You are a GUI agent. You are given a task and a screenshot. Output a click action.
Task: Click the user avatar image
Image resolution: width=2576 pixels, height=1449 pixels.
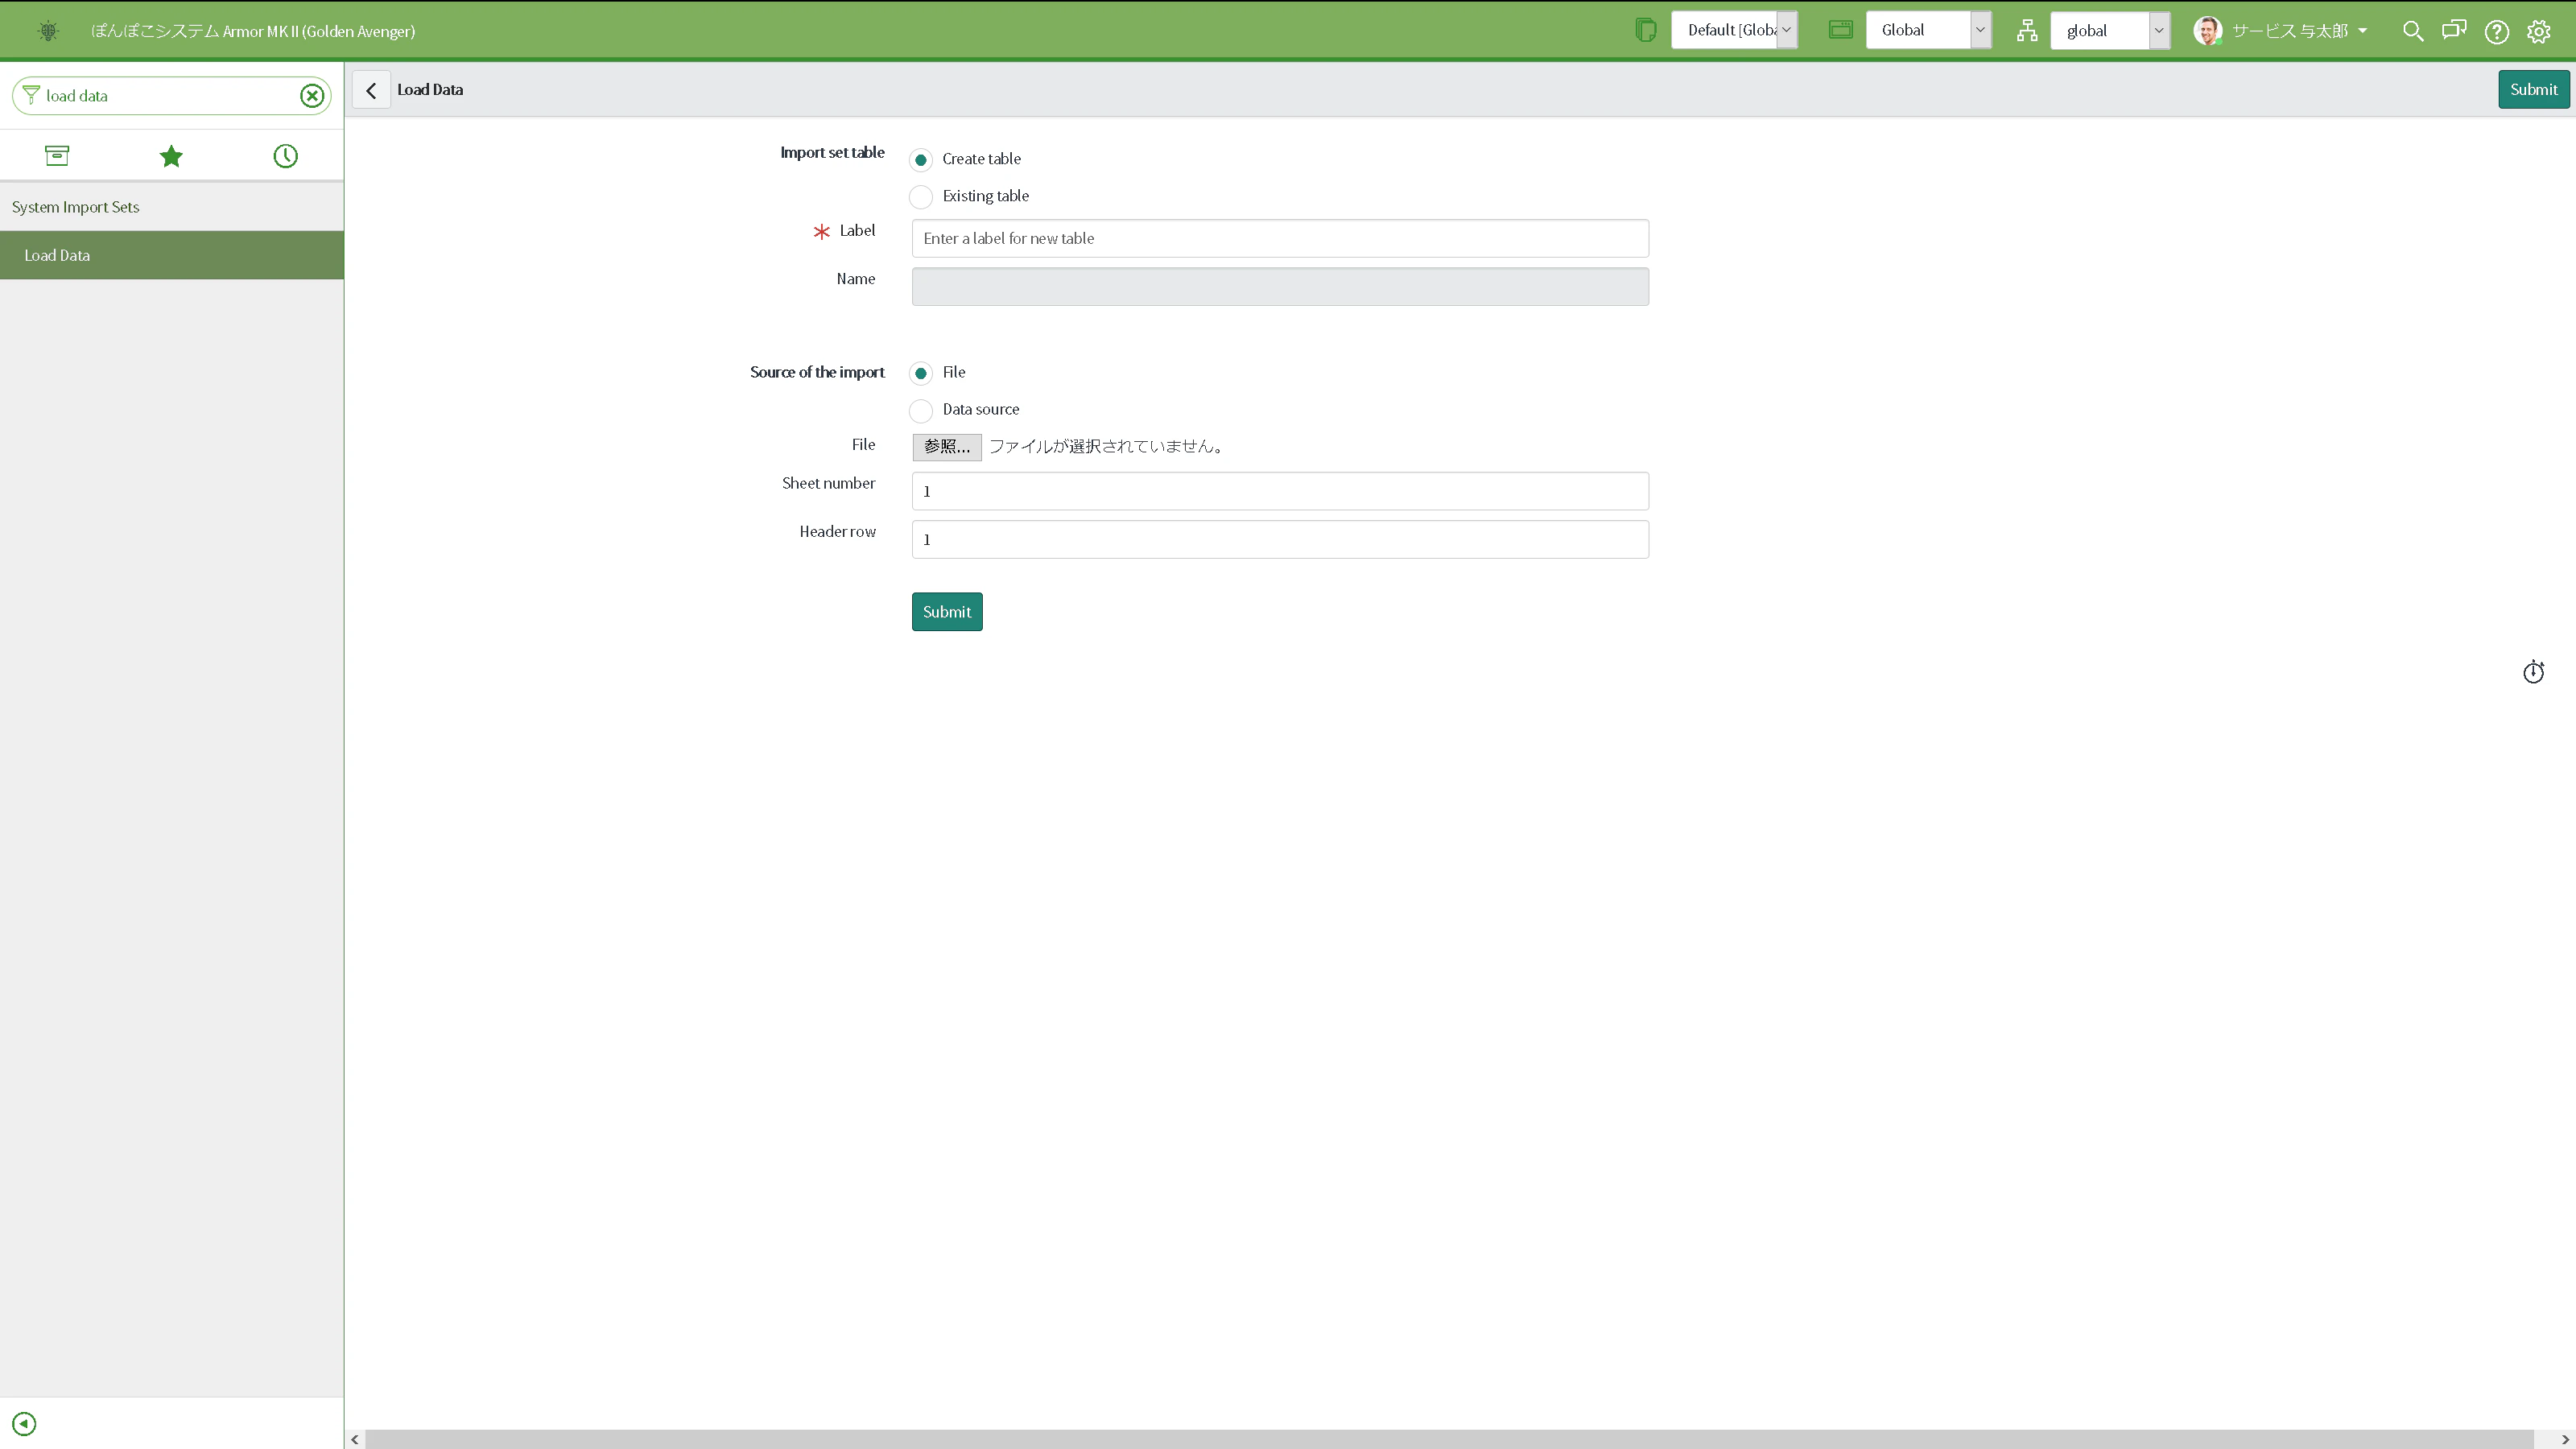point(2207,31)
